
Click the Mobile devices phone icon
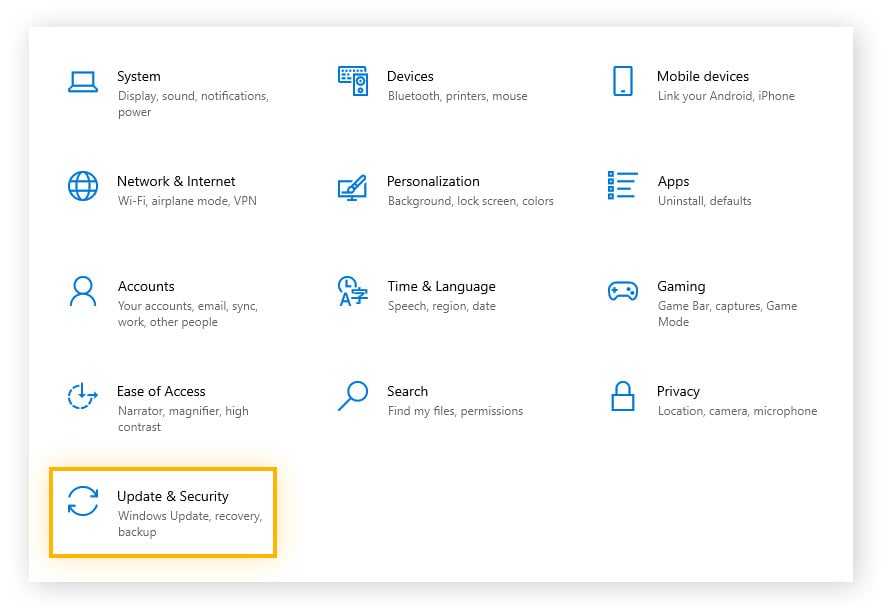click(622, 82)
